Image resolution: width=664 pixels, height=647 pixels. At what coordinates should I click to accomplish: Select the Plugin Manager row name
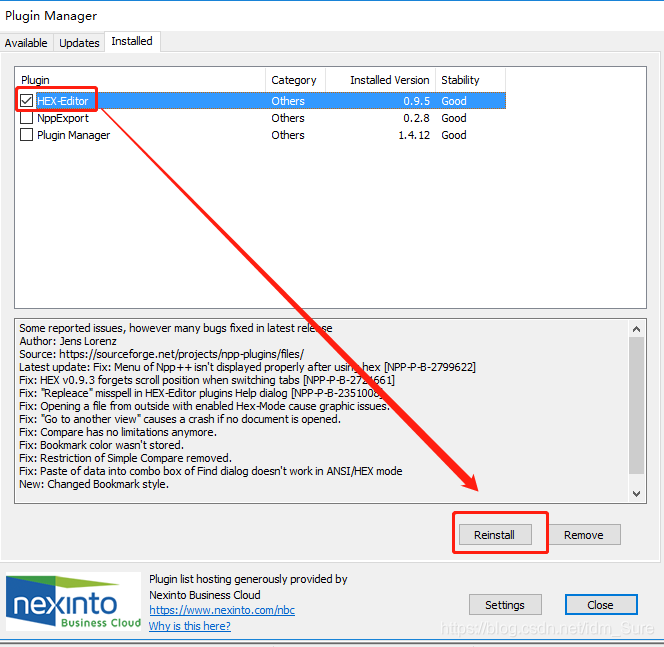(74, 135)
